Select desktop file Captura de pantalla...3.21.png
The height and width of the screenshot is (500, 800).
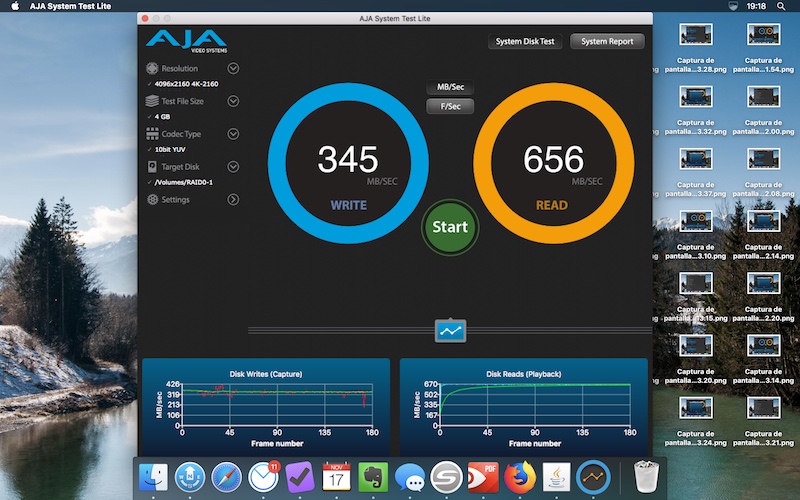(x=763, y=422)
